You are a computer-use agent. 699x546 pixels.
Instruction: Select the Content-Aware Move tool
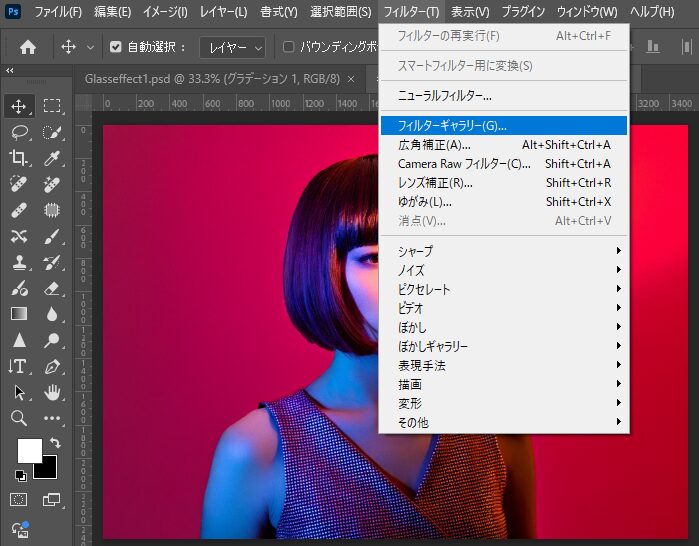click(19, 236)
